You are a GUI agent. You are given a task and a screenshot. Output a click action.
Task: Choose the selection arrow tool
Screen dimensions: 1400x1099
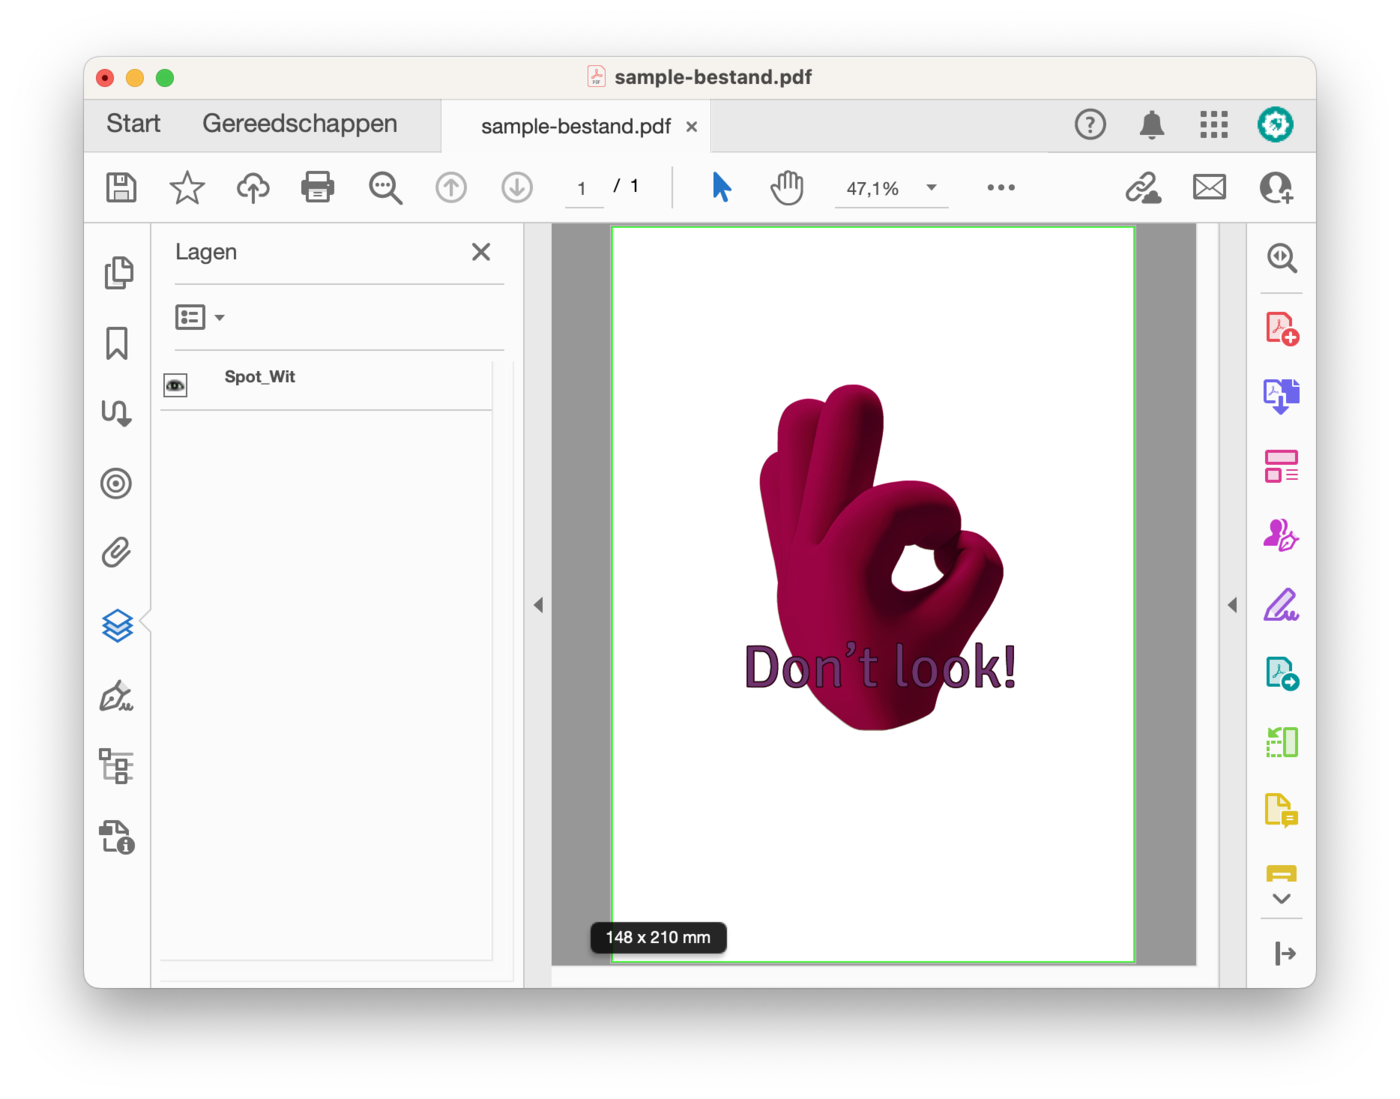tap(721, 187)
